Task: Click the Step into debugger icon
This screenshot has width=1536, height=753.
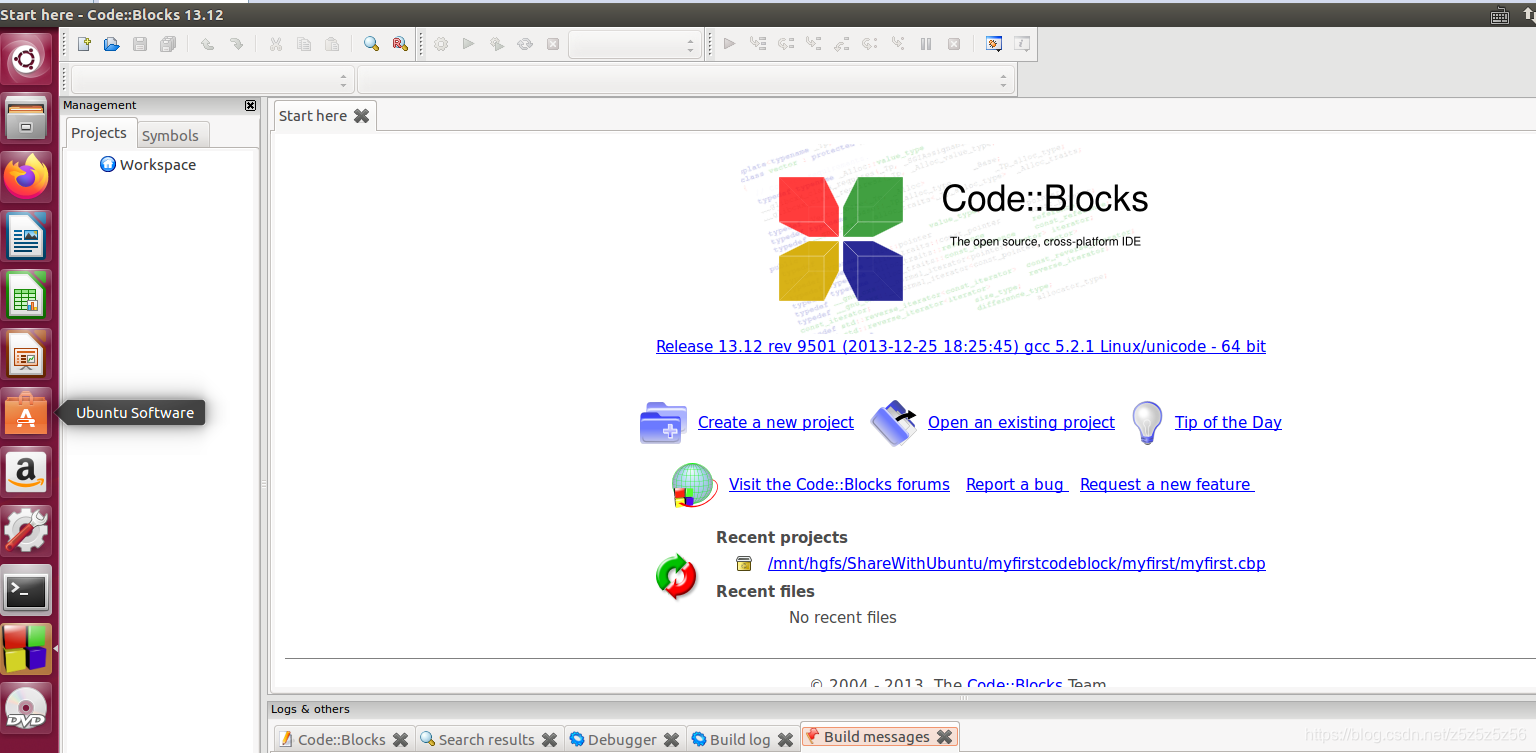Action: (813, 44)
